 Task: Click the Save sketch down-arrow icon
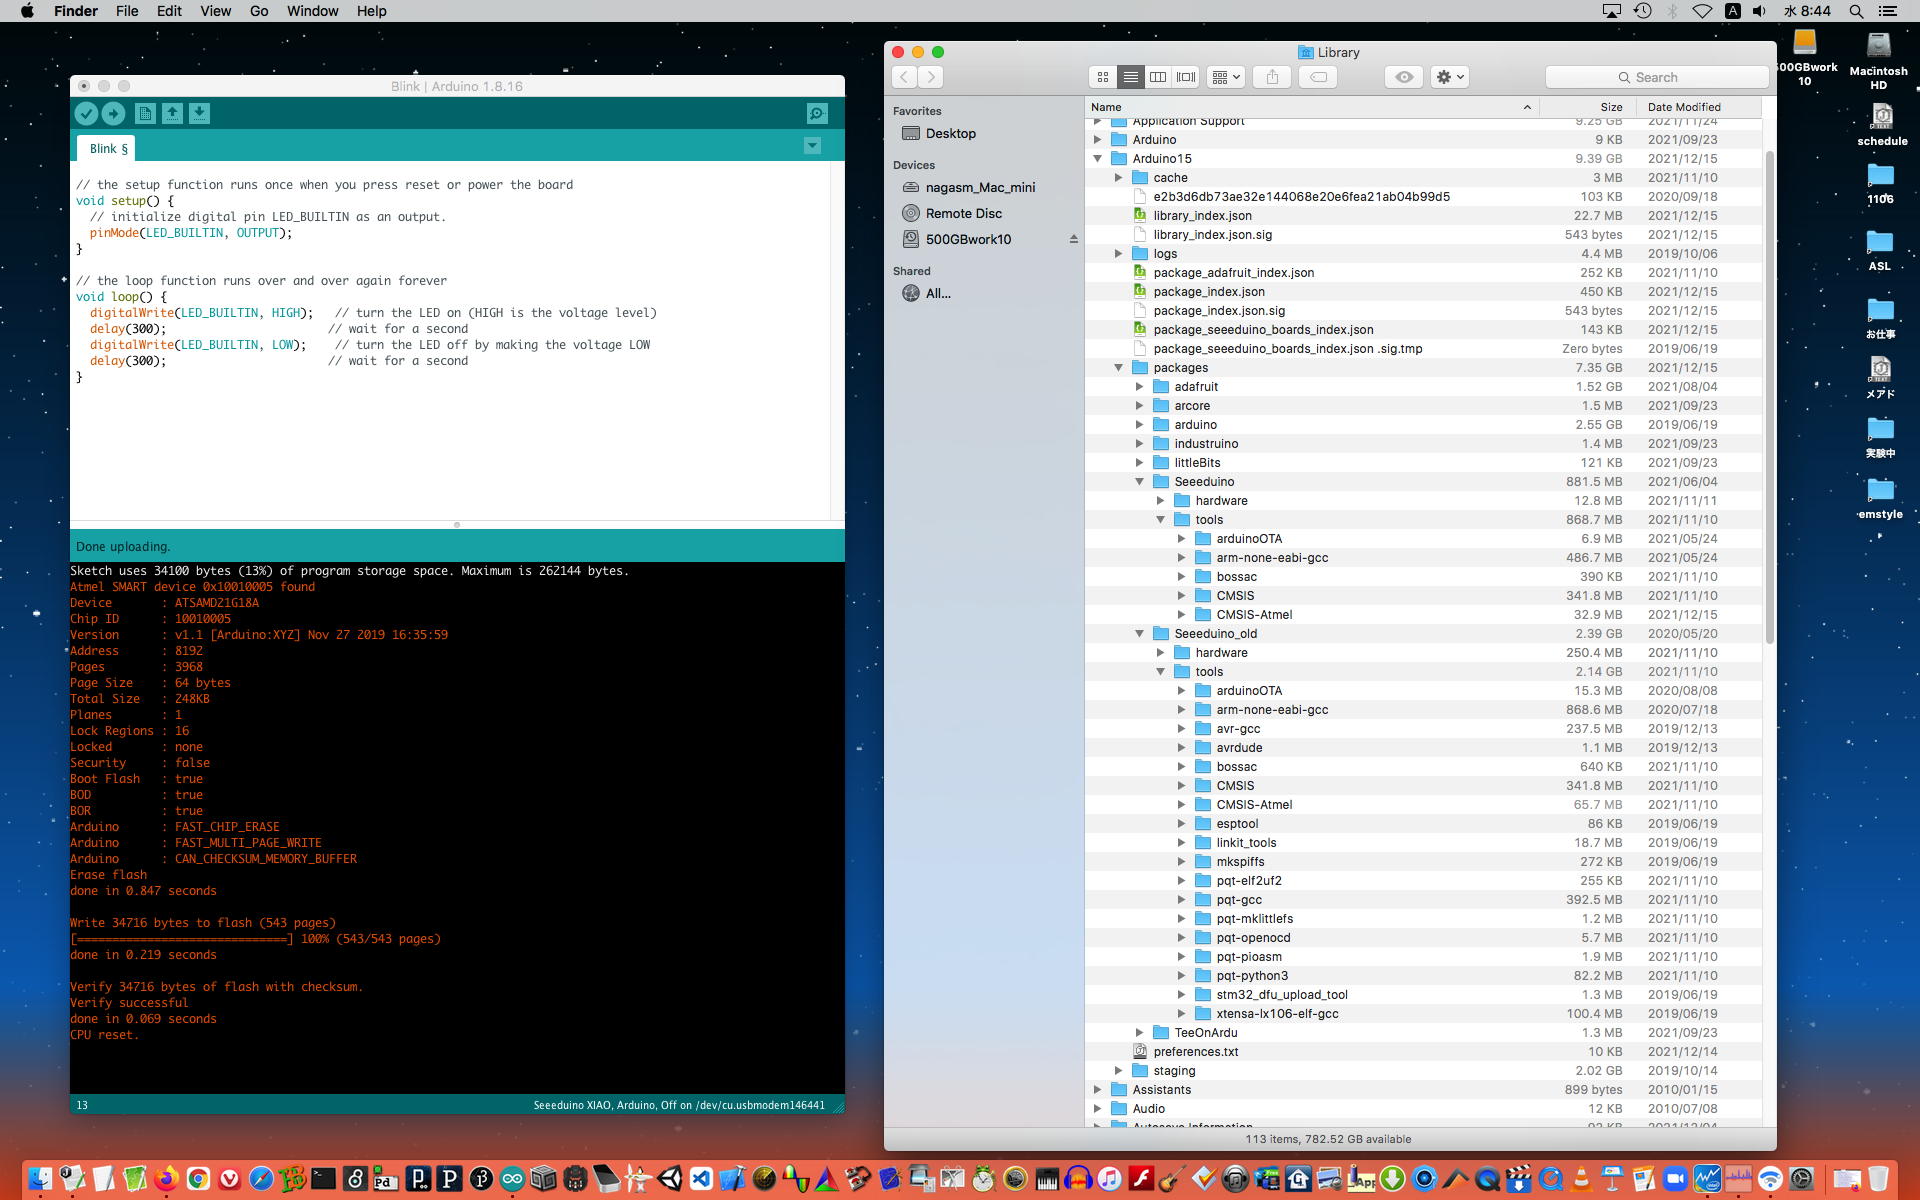point(199,114)
